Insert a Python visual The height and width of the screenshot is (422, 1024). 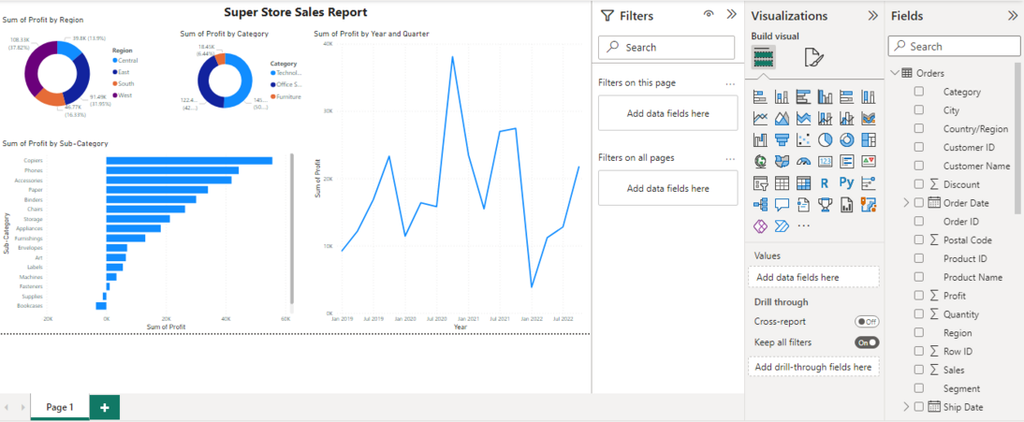846,183
